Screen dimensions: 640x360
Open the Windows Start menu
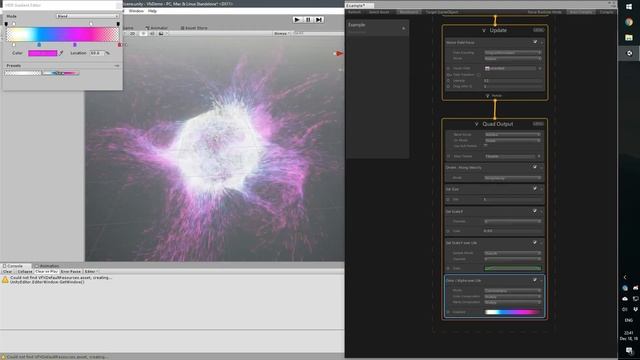point(629,7)
